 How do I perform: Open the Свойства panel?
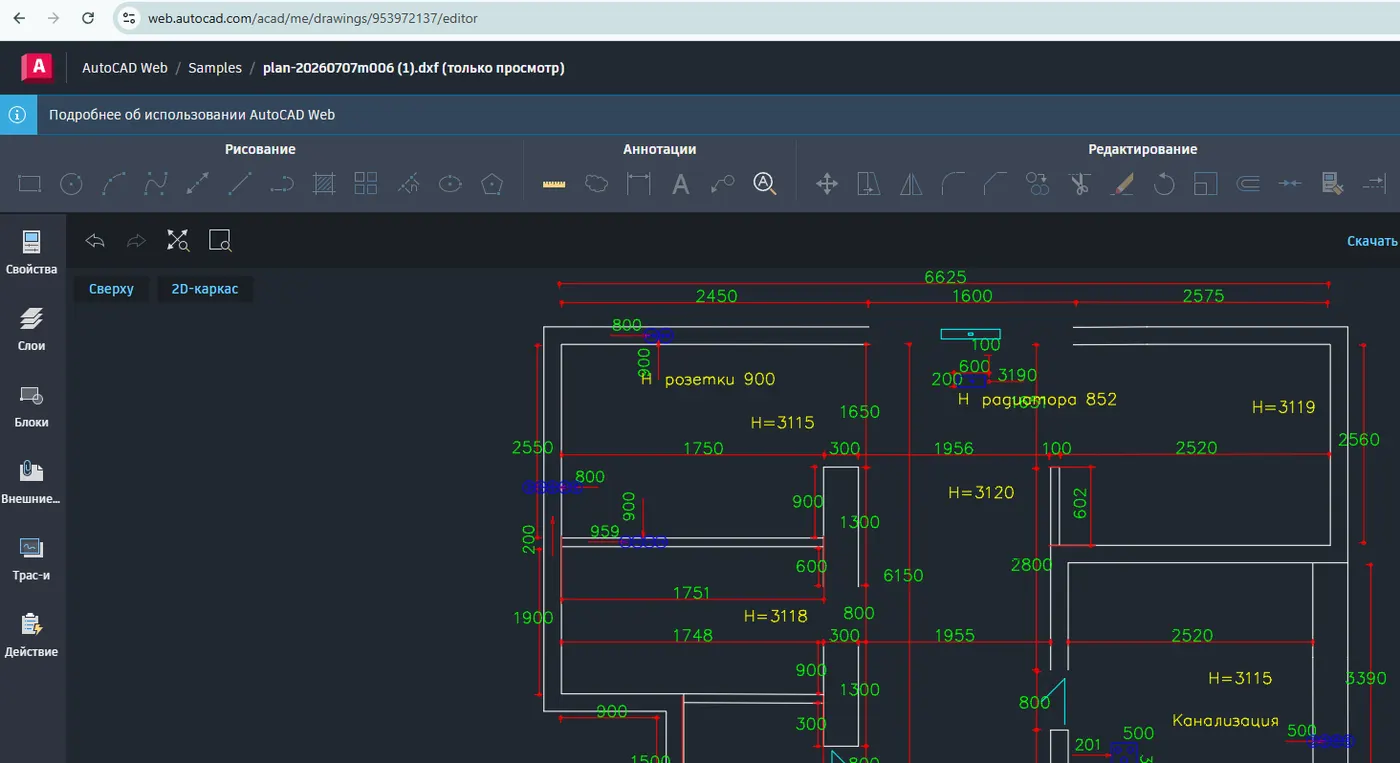click(x=32, y=252)
